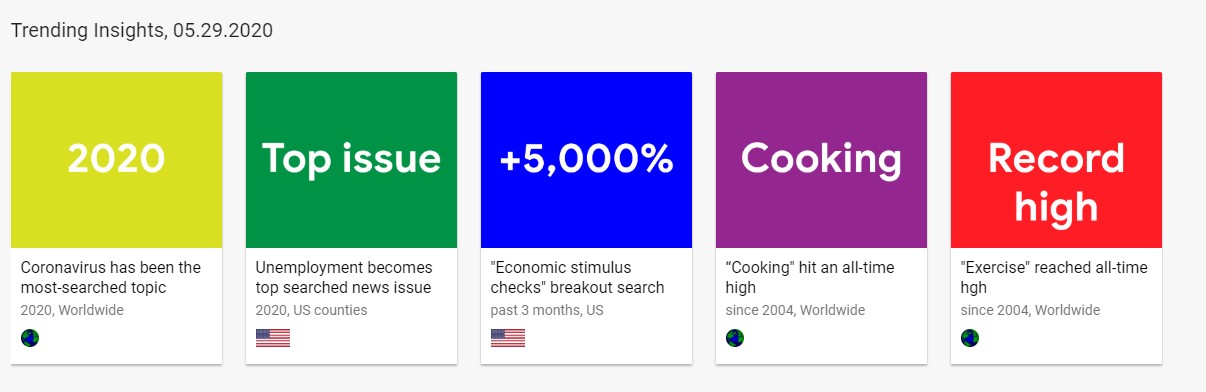Select the Coronavirus most-searched topic headline
This screenshot has width=1206, height=392.
pos(111,278)
